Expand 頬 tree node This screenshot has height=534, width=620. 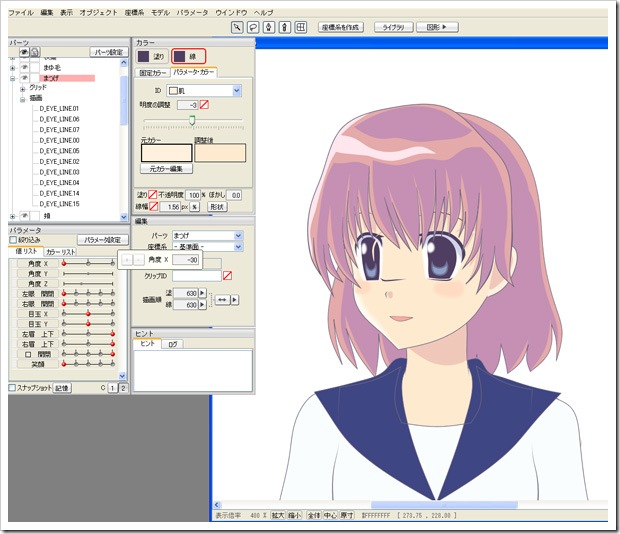(x=12, y=216)
